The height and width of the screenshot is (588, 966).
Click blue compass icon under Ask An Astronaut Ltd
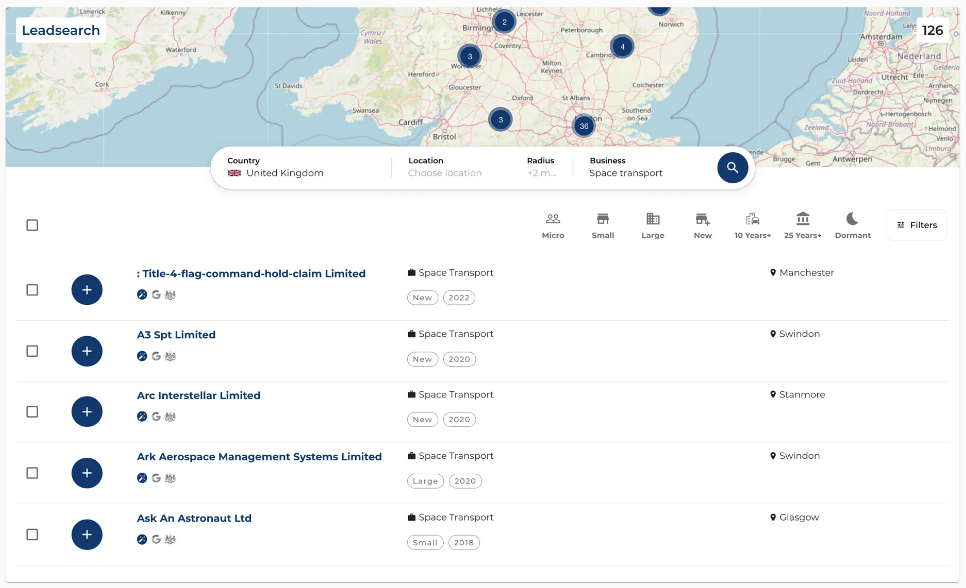pyautogui.click(x=142, y=539)
